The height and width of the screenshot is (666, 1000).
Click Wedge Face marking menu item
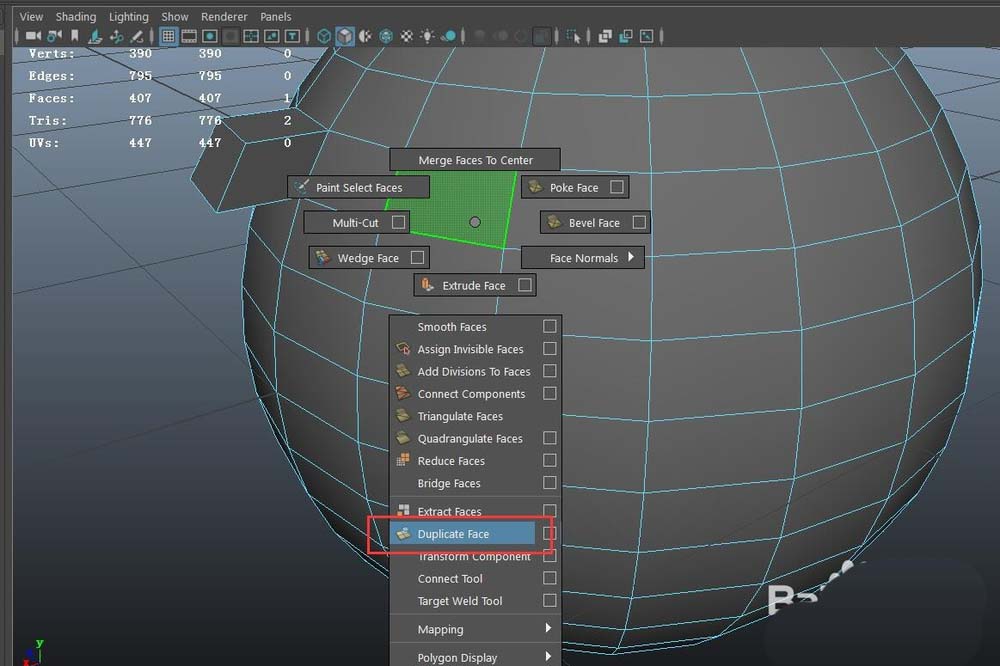(x=368, y=258)
